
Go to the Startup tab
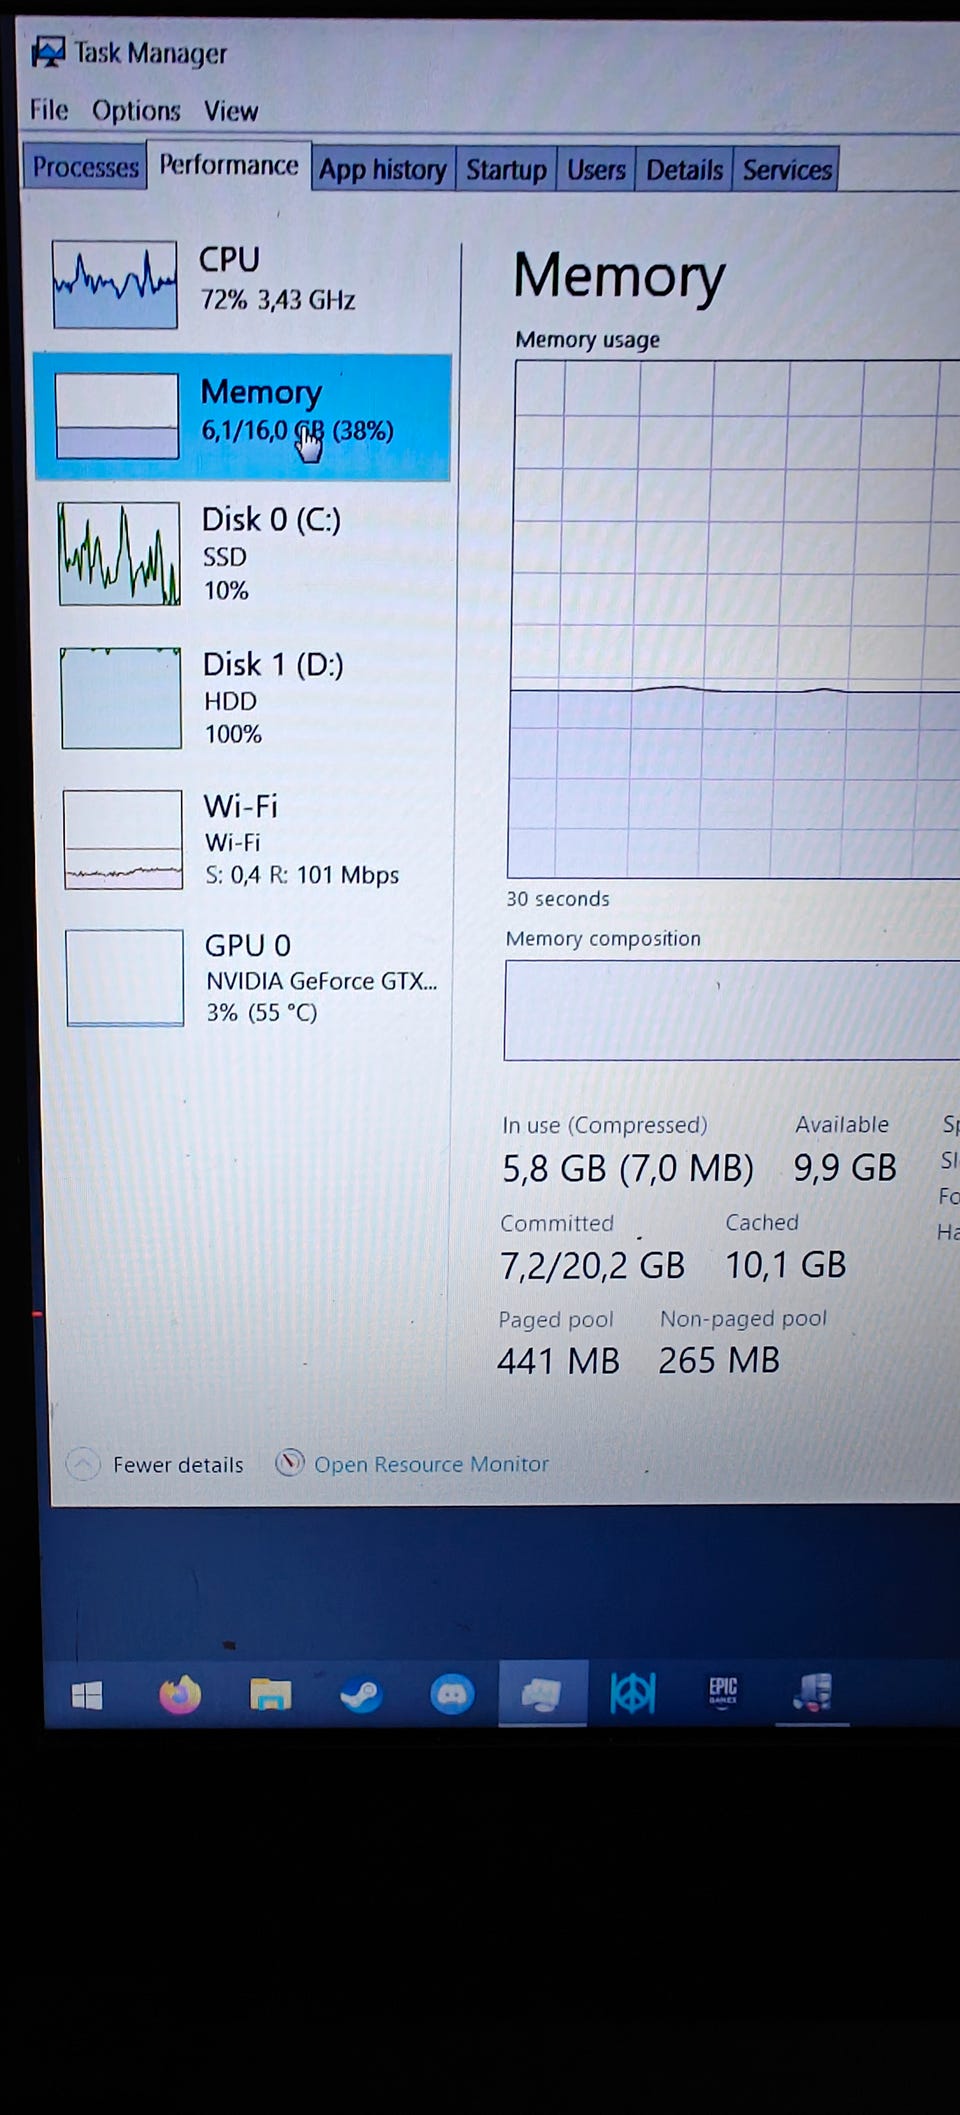click(506, 169)
